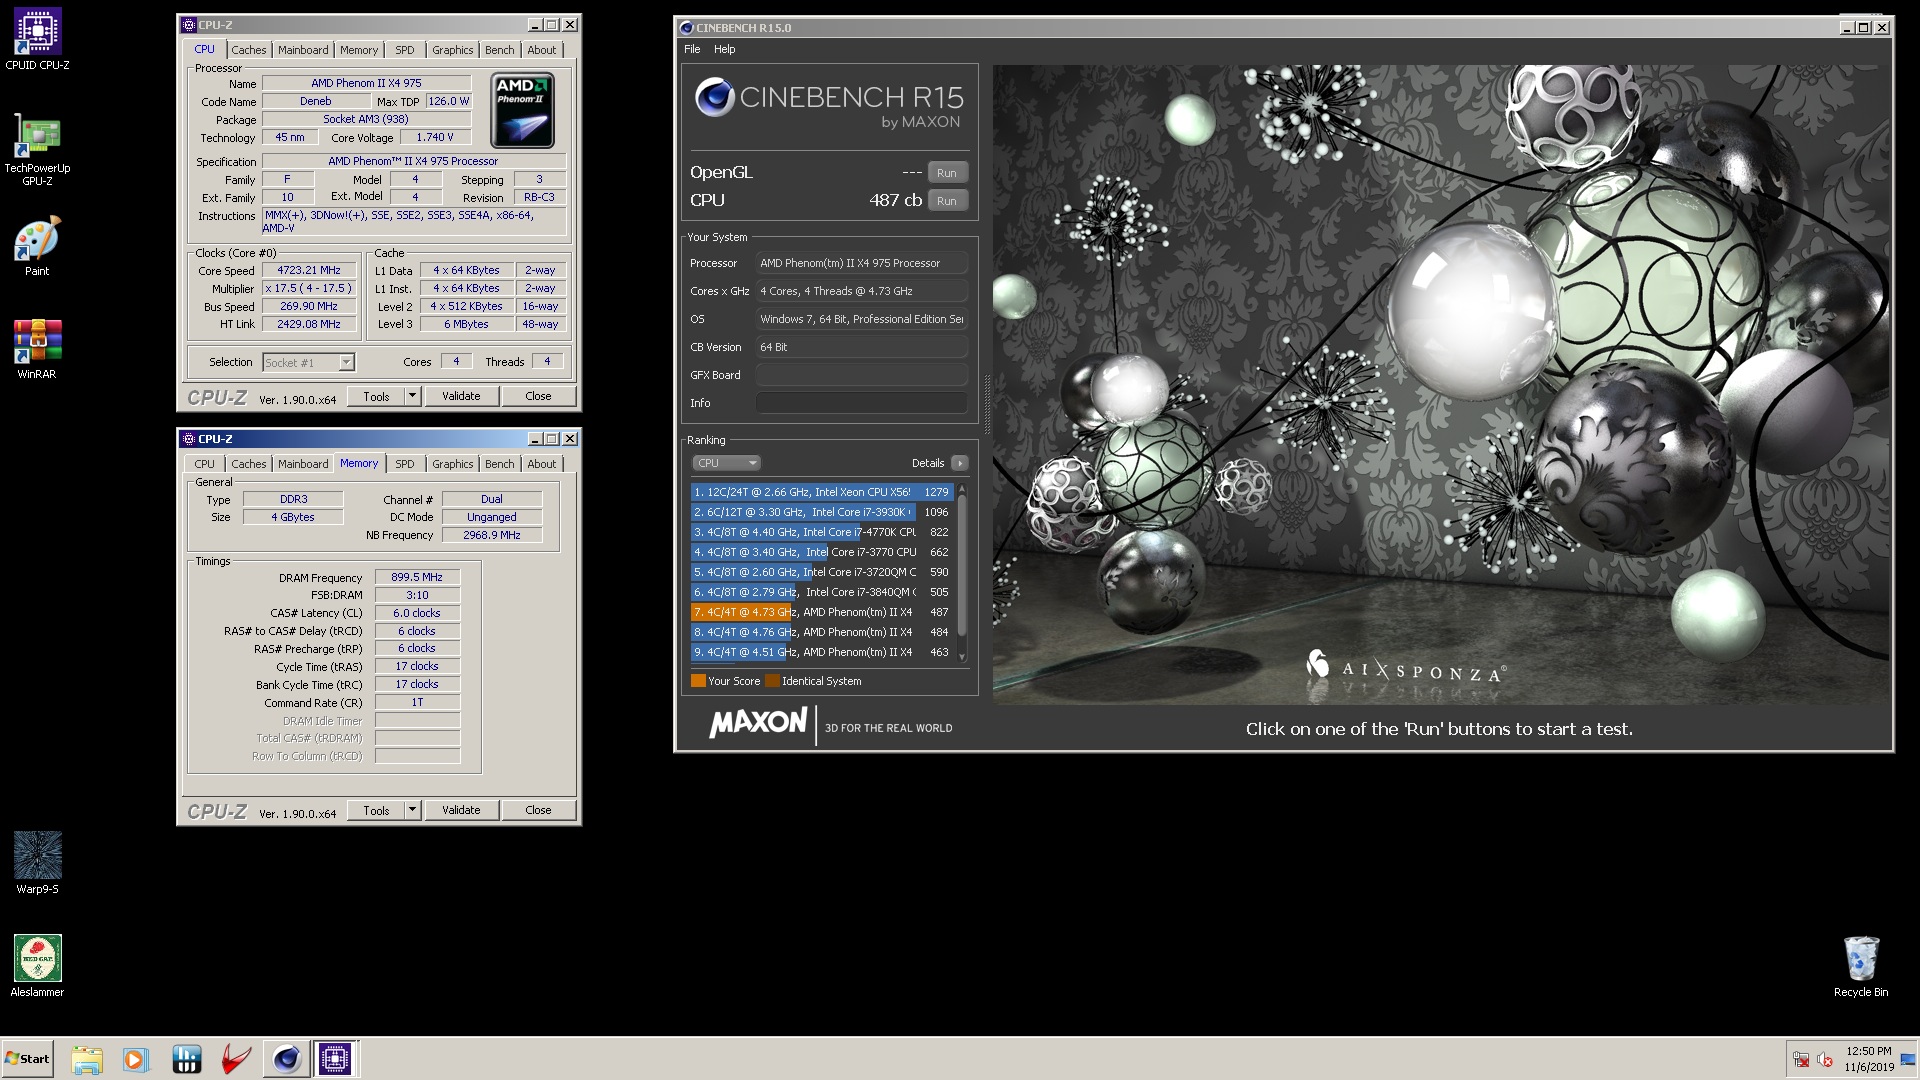Click the brown Identical System legend swatch
The width and height of the screenshot is (1920, 1080).
click(x=772, y=681)
